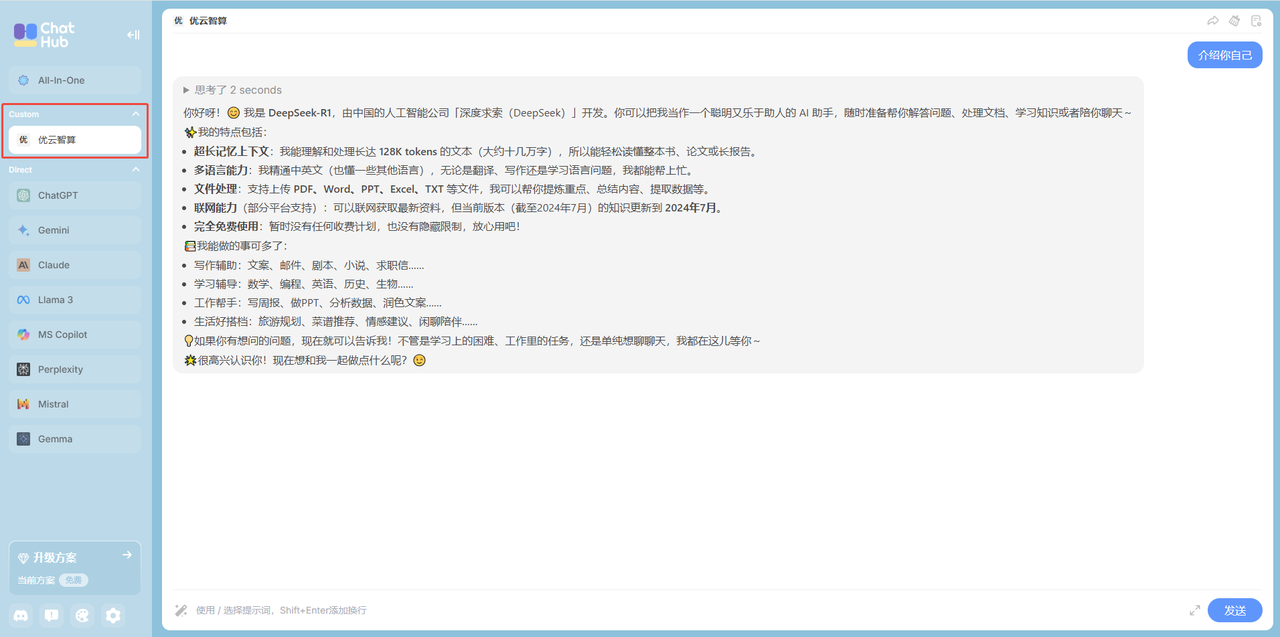Expand the input box with the expand icon
The width and height of the screenshot is (1280, 637).
(1195, 610)
